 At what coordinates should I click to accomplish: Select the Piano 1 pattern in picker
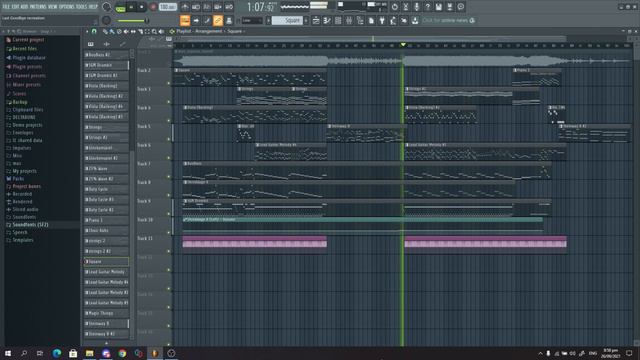tap(106, 220)
